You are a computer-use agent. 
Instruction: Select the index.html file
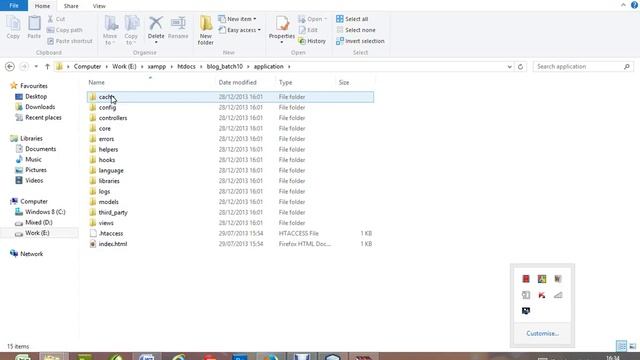[230, 244]
